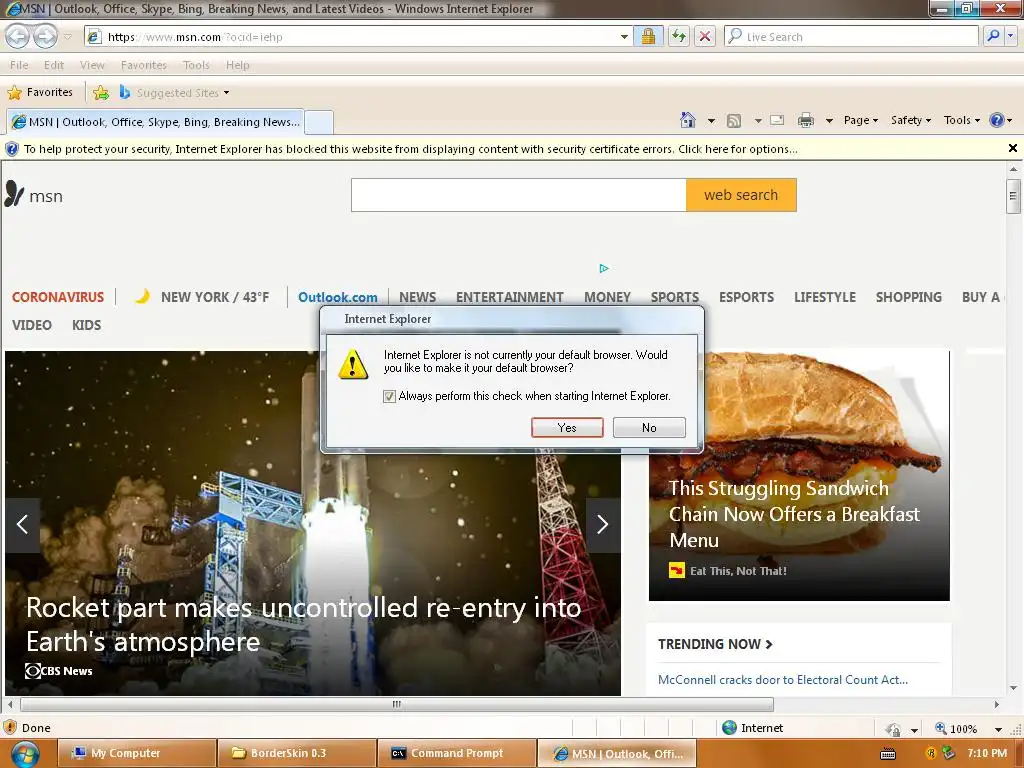Show previous slide in news carousel

click(x=22, y=524)
